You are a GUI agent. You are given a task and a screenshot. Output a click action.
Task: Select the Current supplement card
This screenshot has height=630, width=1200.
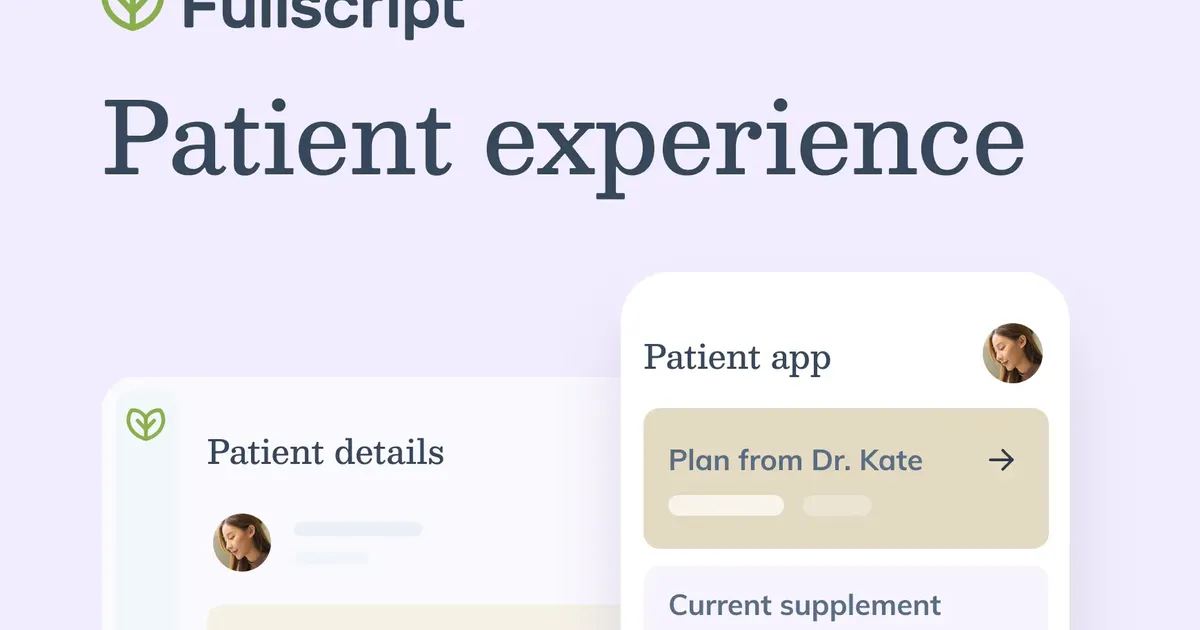tap(845, 598)
